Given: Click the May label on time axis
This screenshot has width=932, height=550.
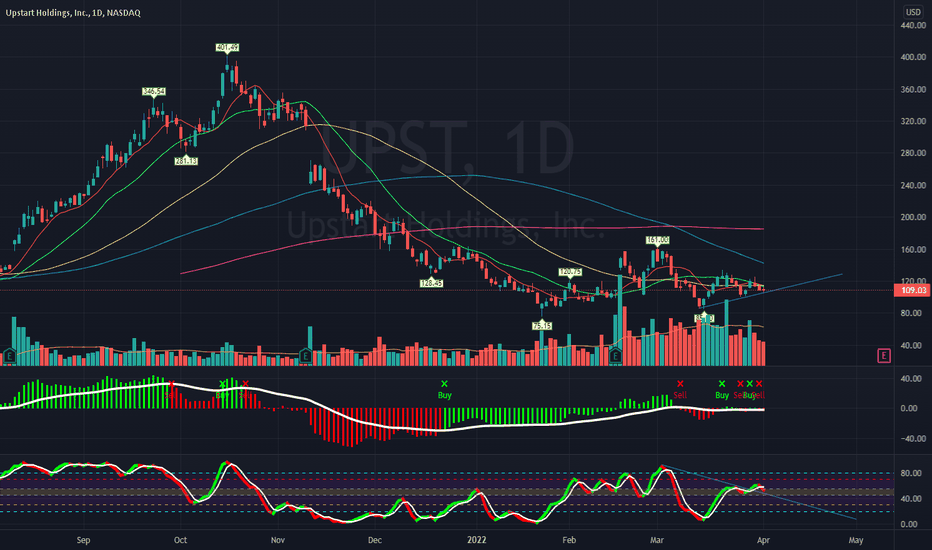Looking at the screenshot, I should click(x=856, y=540).
